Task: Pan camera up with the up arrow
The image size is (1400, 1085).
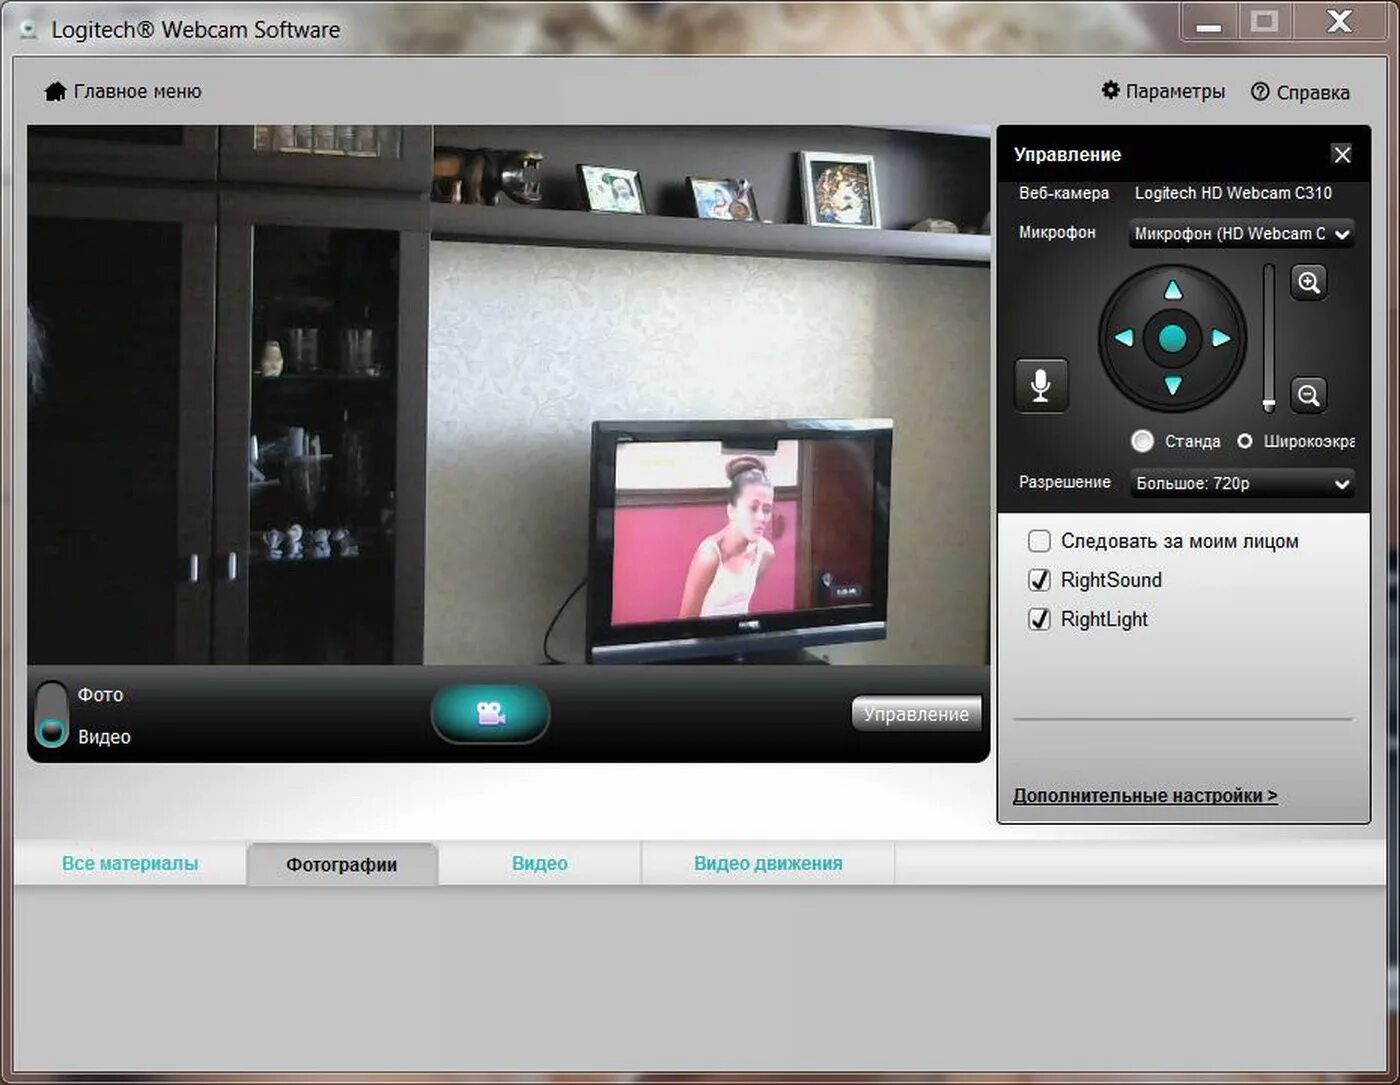Action: (1173, 291)
